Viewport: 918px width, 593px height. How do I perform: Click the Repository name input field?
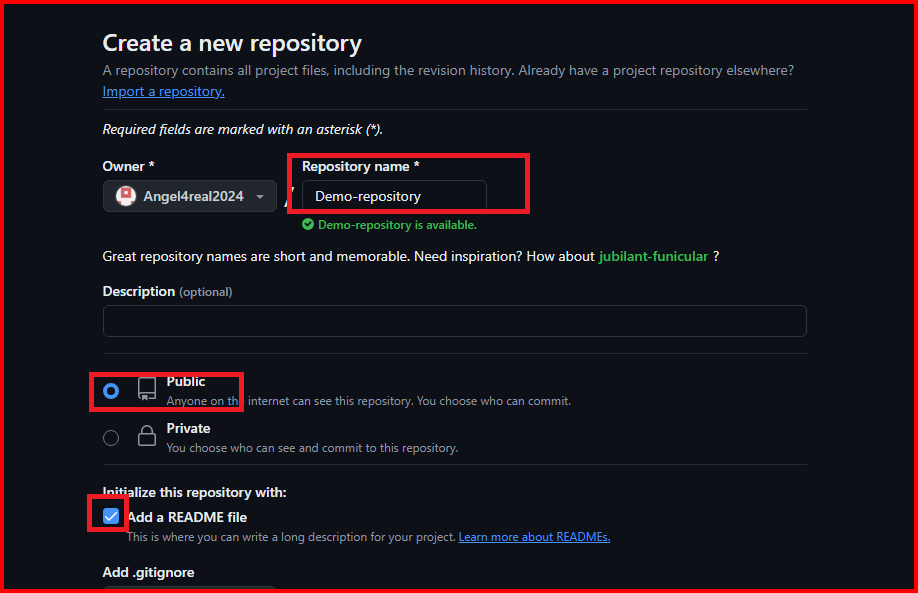tap(394, 196)
